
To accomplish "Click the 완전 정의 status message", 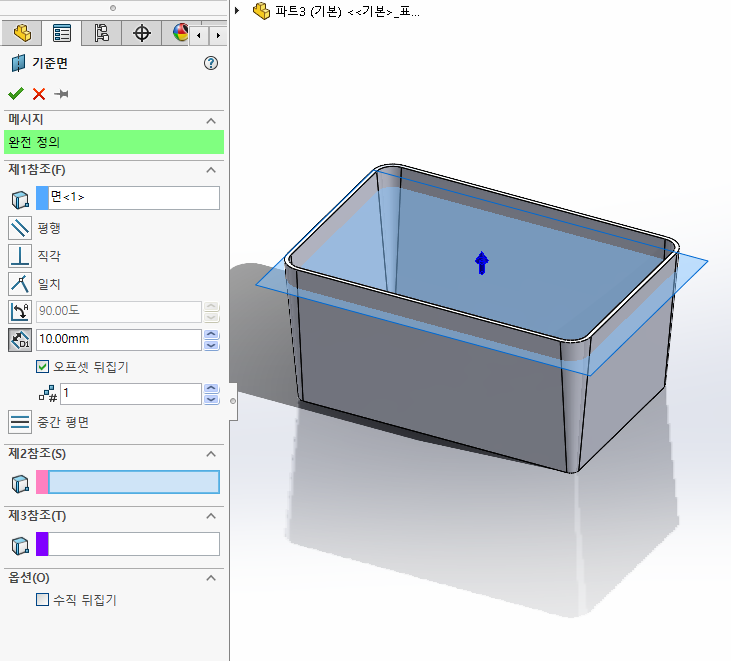I will pyautogui.click(x=114, y=142).
